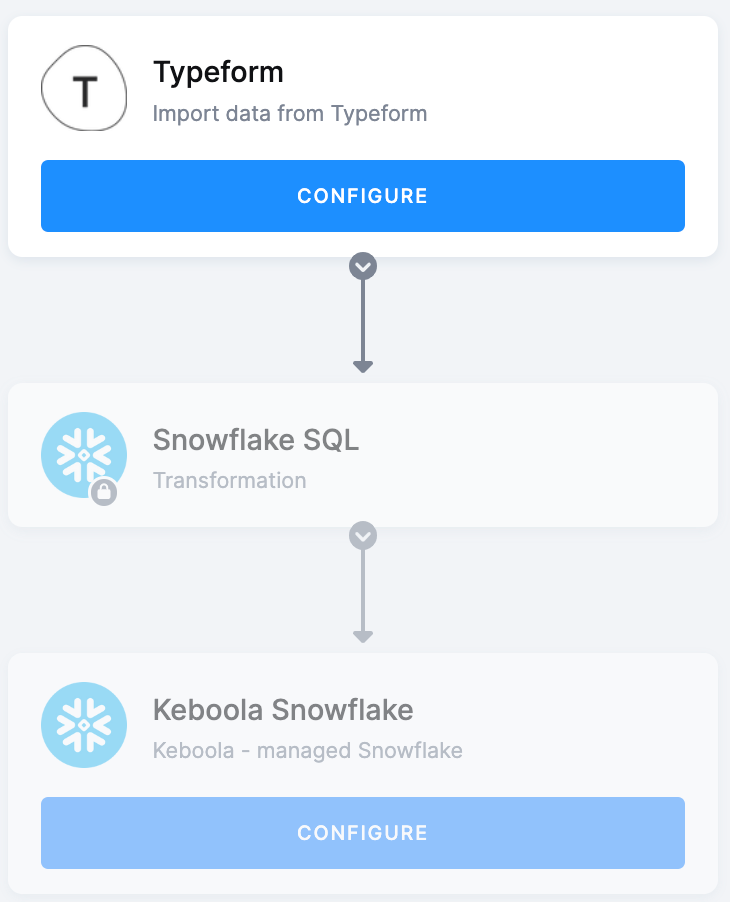Click the lock badge on Snowflake SQL icon
This screenshot has height=902, width=730.
tap(103, 492)
